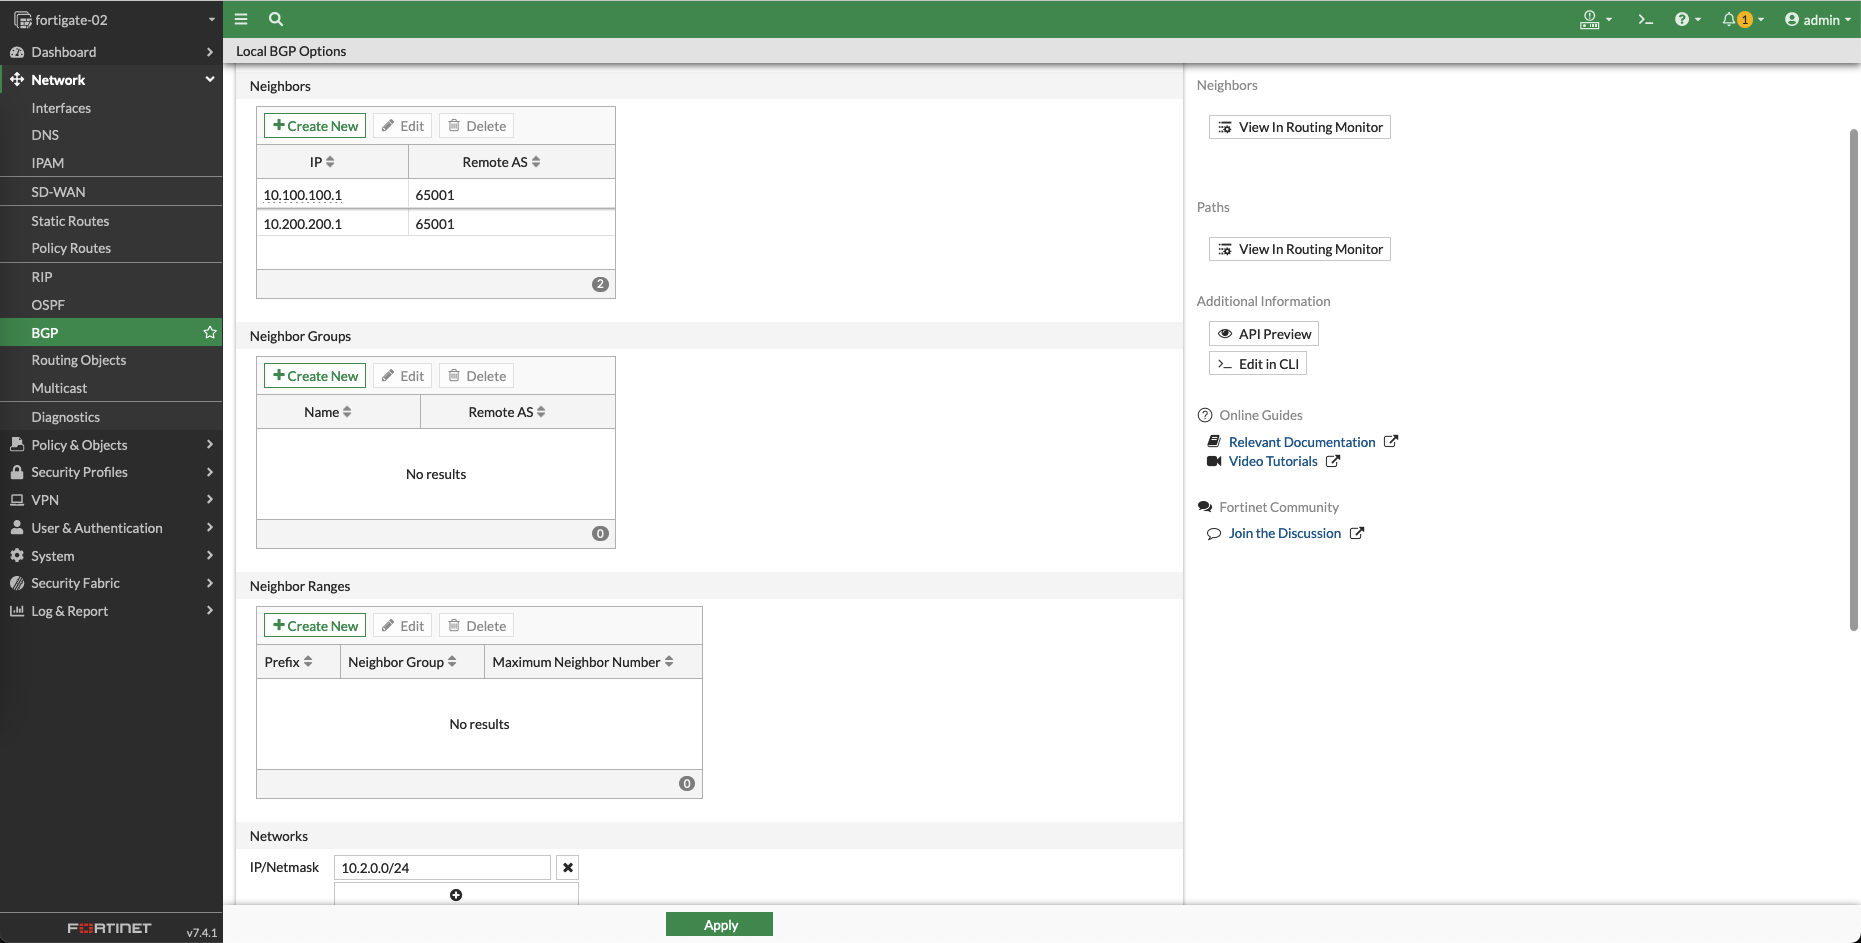Viewport: 1861px width, 943px height.
Task: Sort neighbors by Remote AS column
Action: click(x=501, y=162)
